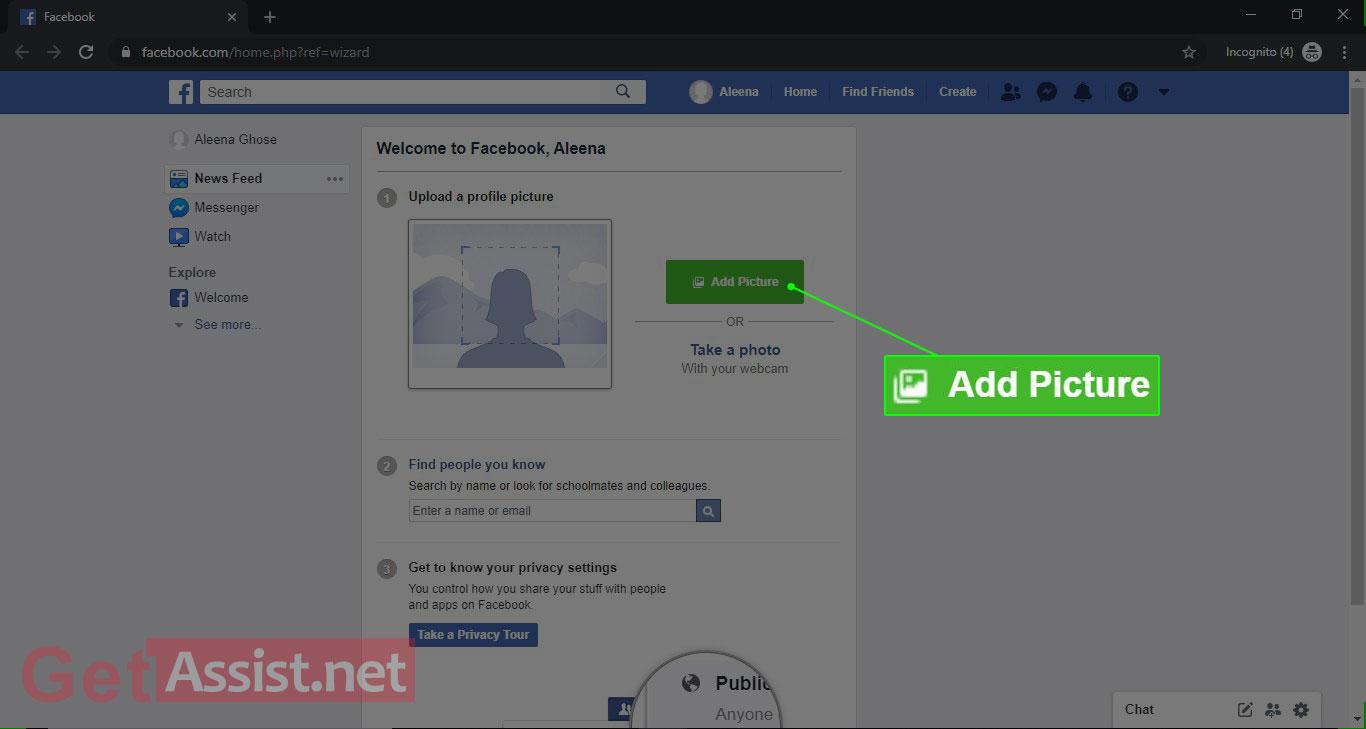This screenshot has width=1366, height=729.
Task: Open the Chrome menu (three dots)
Action: point(1343,52)
